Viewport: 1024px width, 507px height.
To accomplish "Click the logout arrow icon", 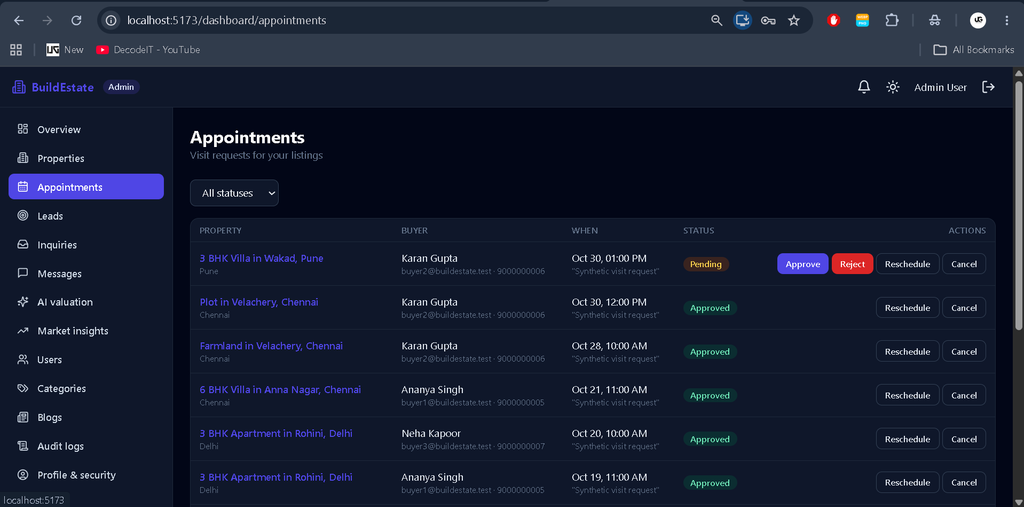I will [x=989, y=87].
